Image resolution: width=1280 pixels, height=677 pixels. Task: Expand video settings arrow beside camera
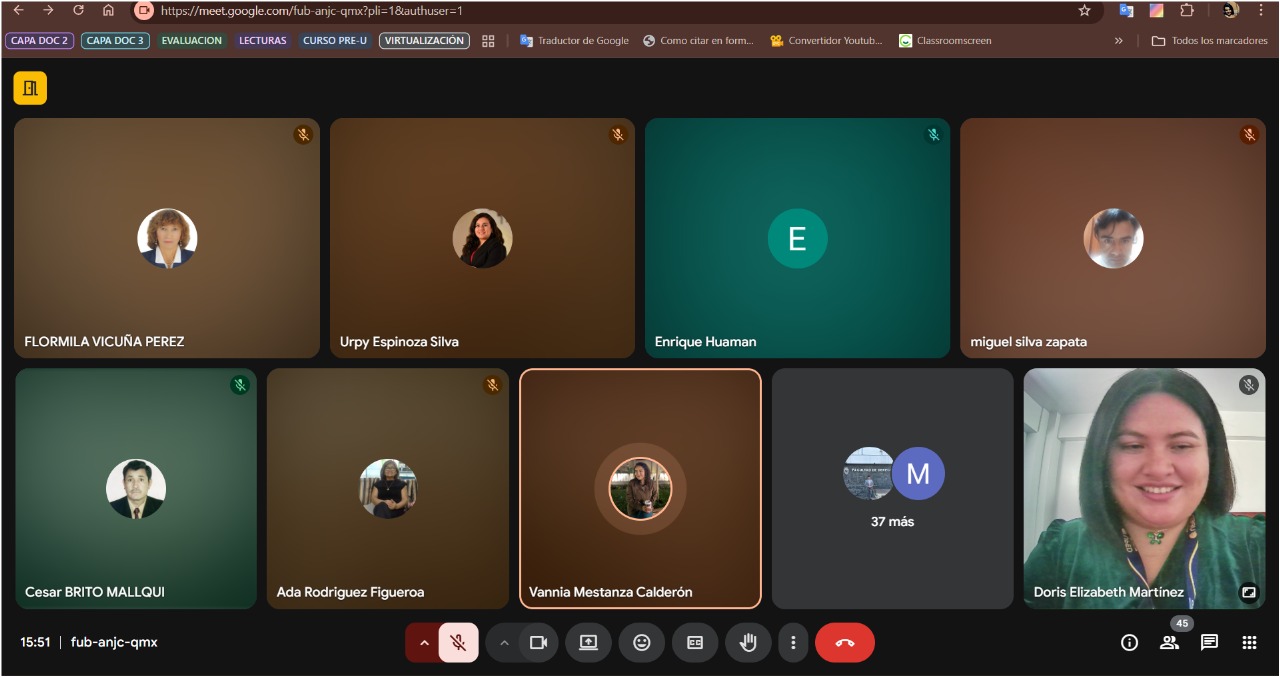point(504,643)
